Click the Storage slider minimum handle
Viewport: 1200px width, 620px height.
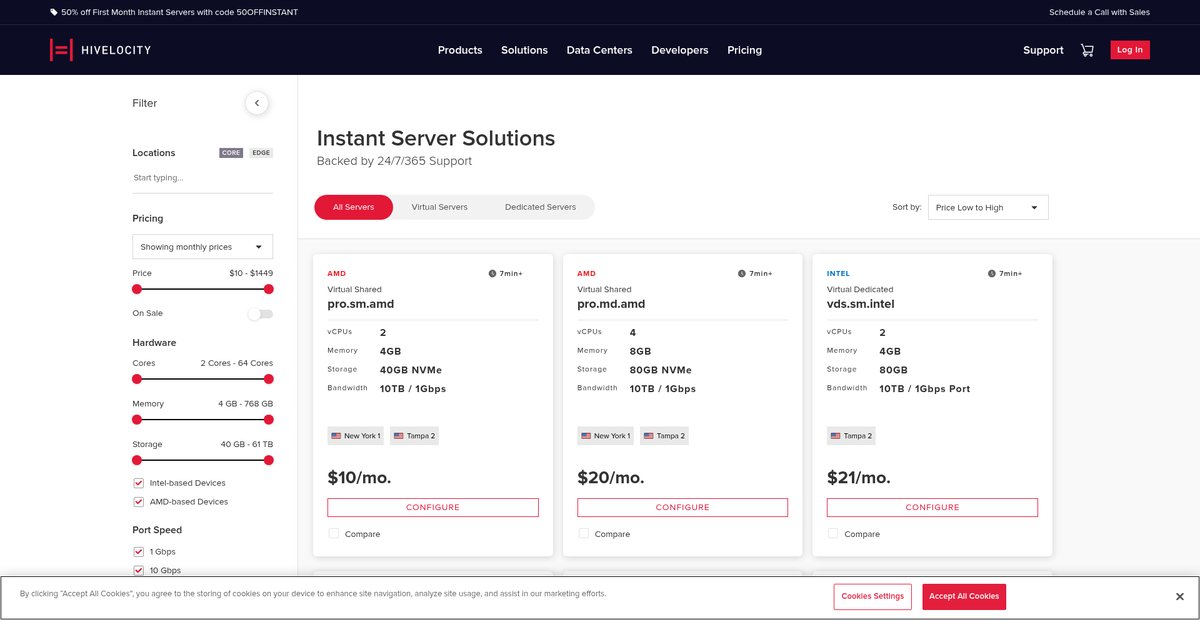pos(137,460)
